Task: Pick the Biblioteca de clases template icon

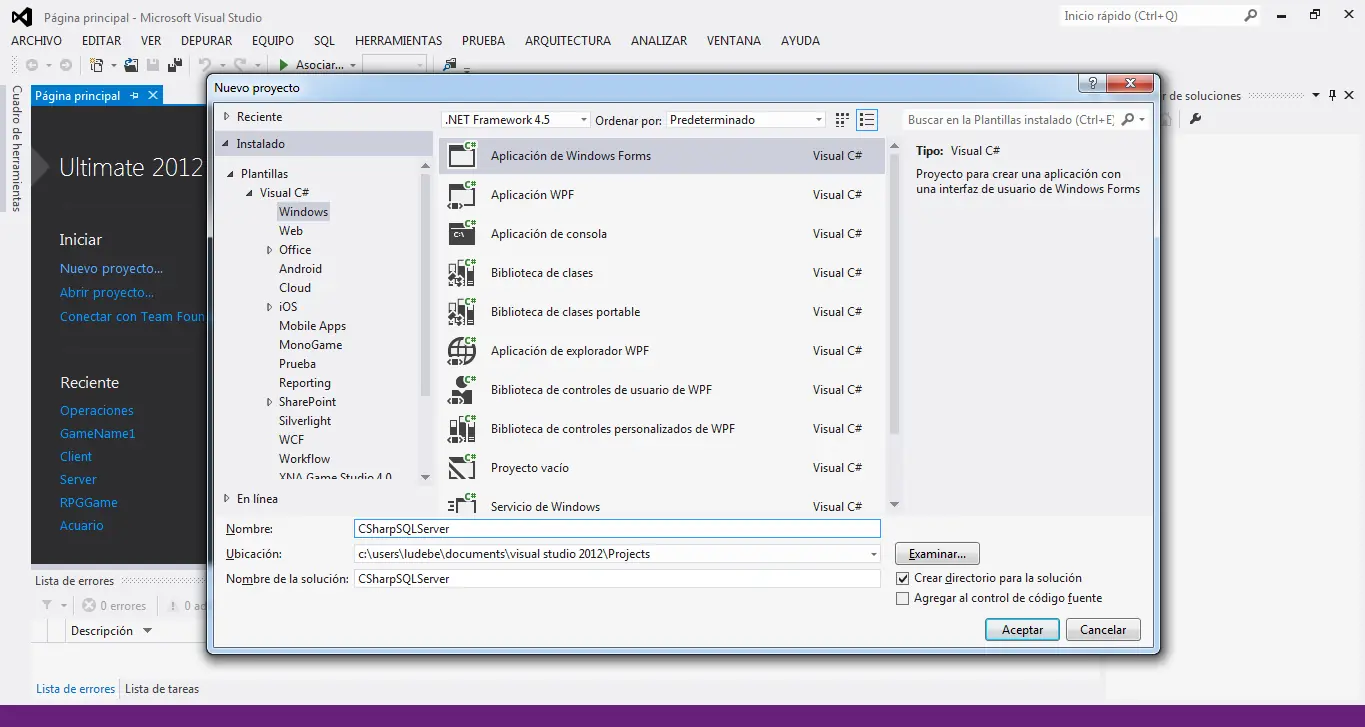Action: [x=462, y=272]
